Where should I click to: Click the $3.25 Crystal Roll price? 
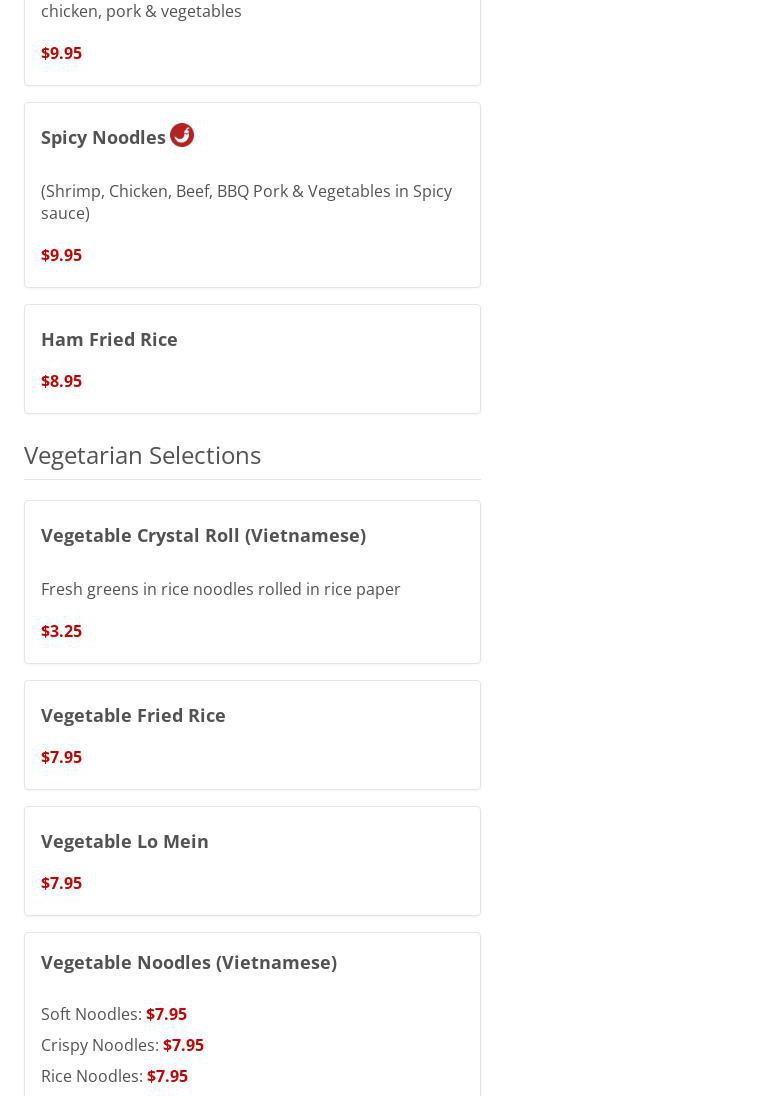[x=61, y=631]
